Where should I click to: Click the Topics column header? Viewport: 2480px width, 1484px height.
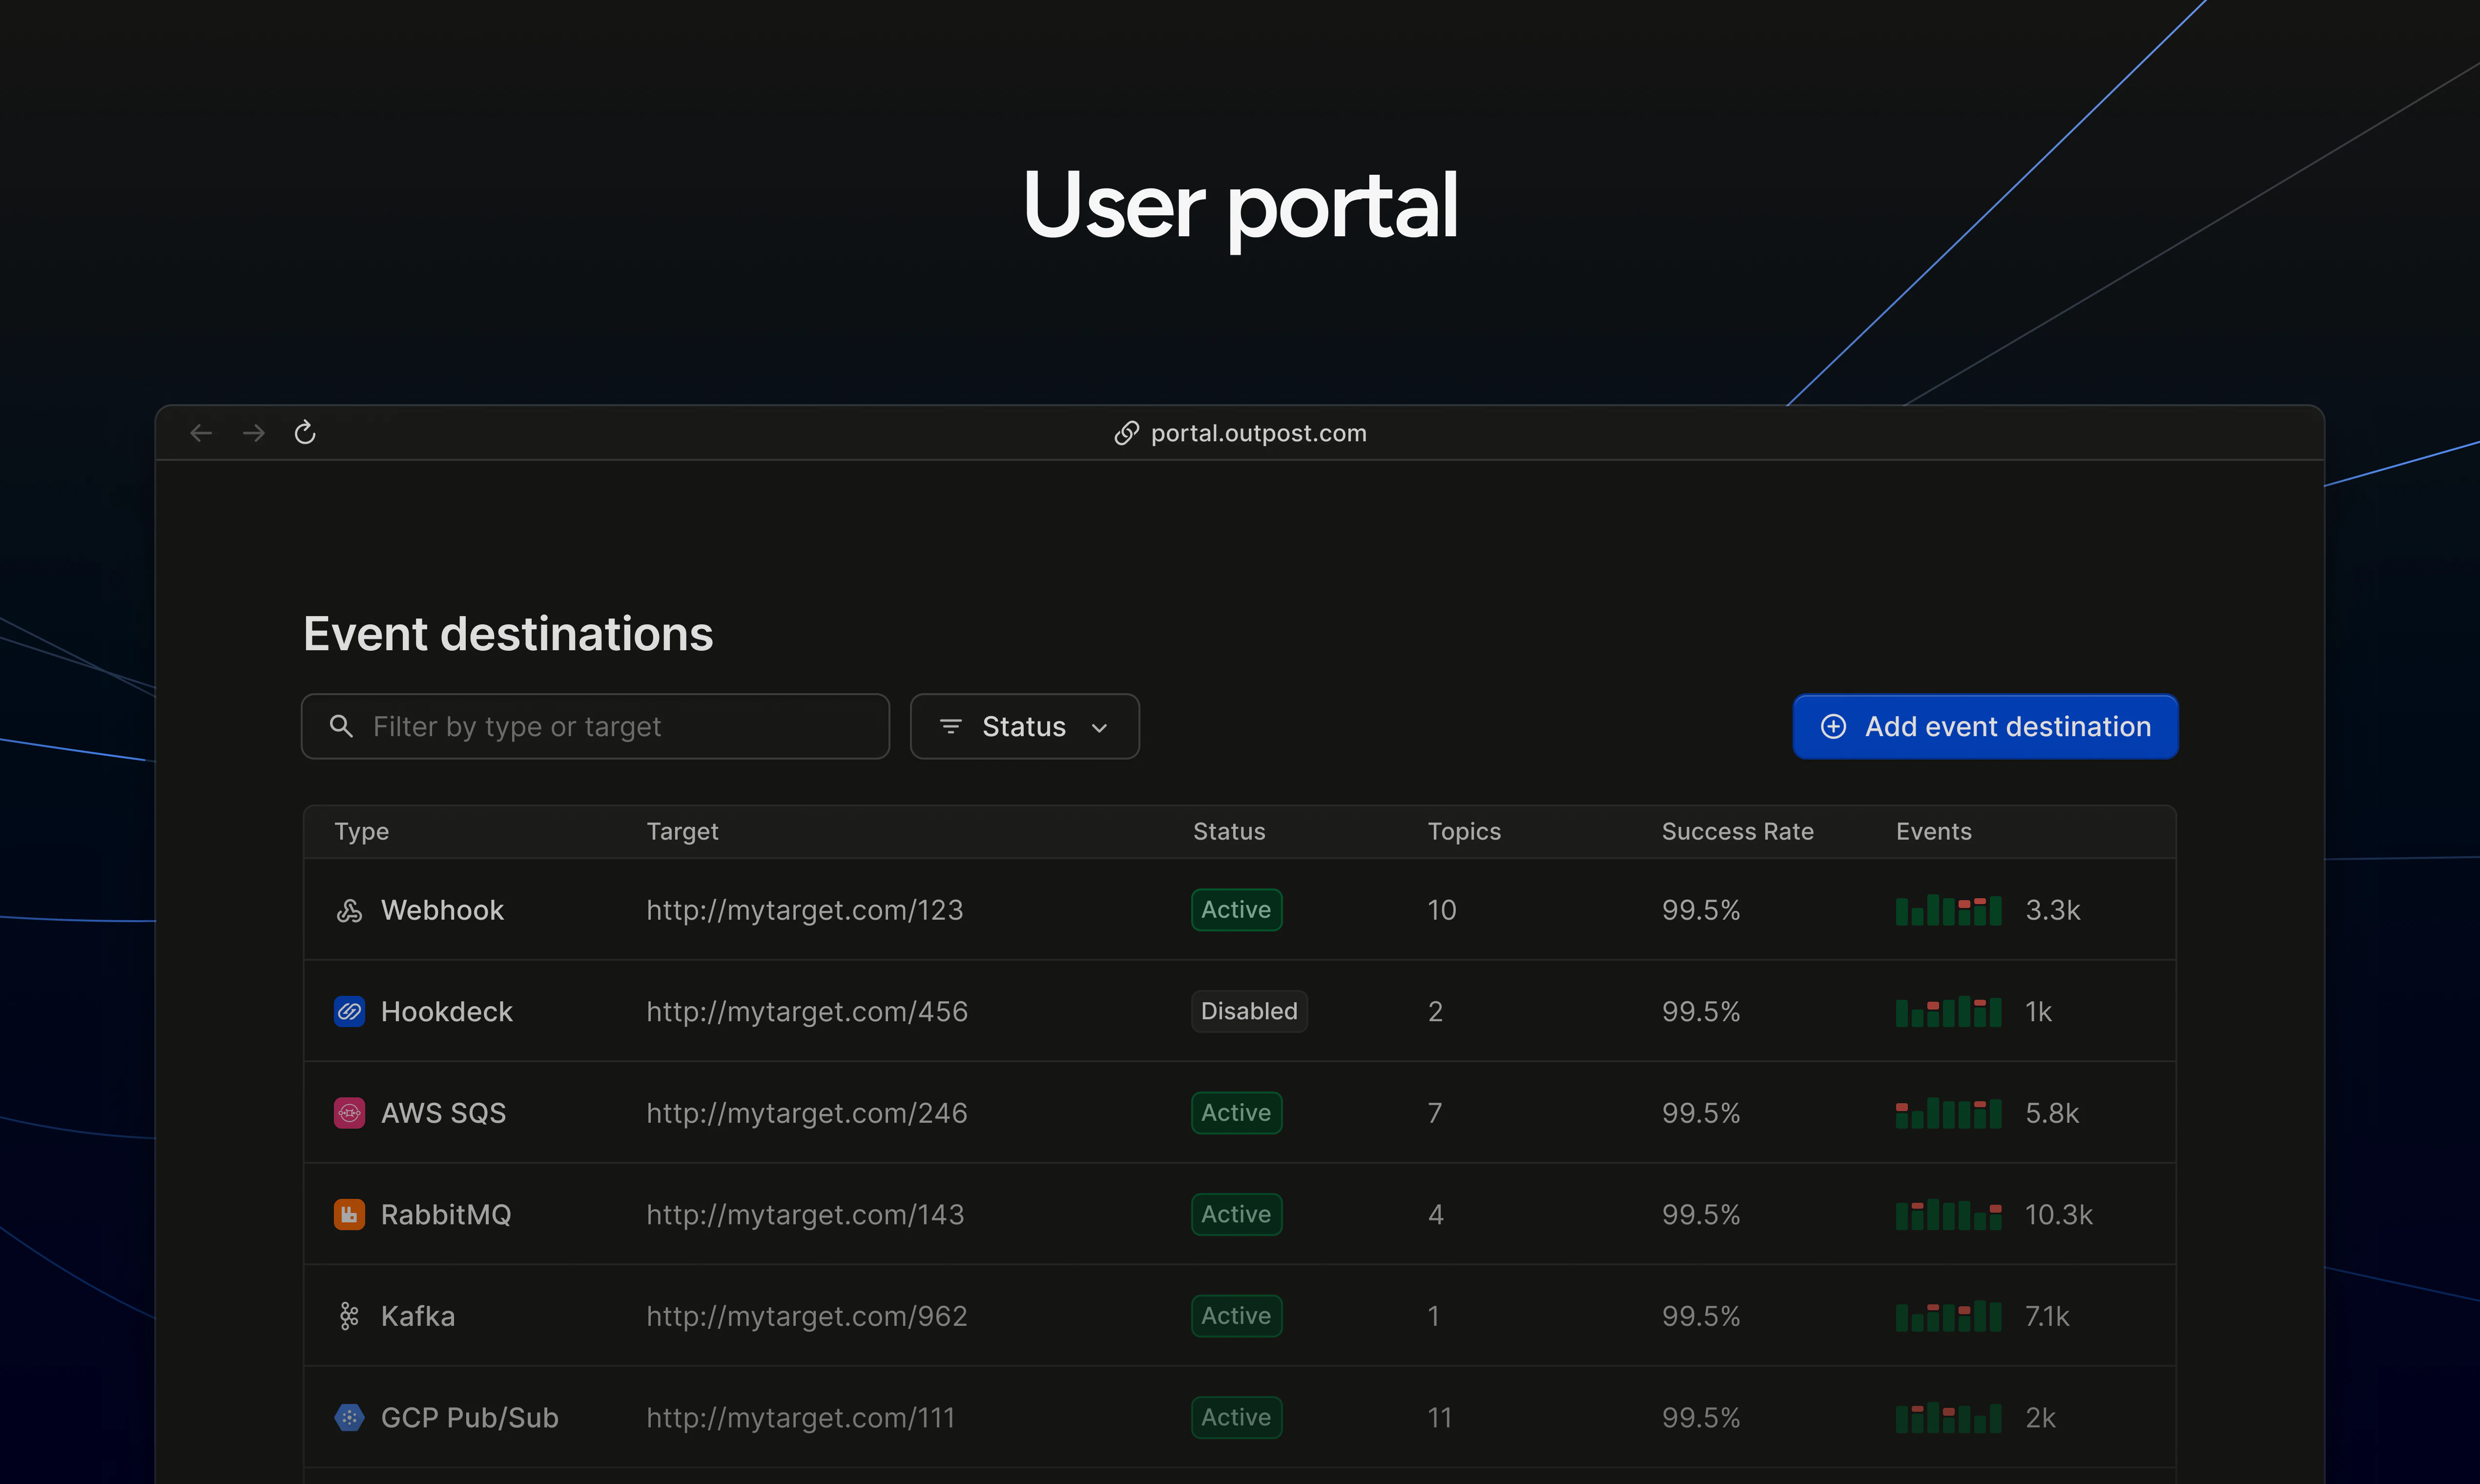click(x=1464, y=832)
